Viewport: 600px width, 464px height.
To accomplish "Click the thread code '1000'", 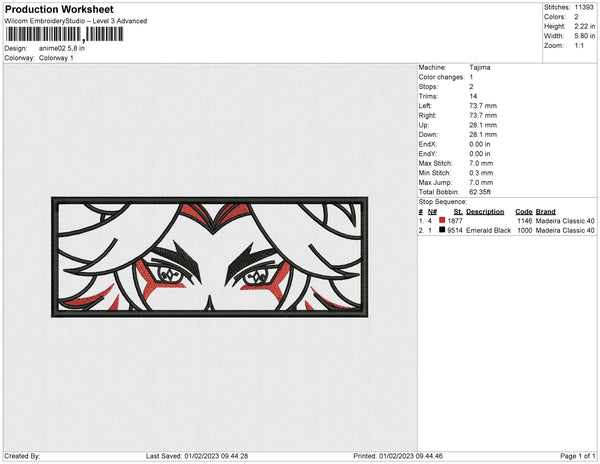I will pyautogui.click(x=525, y=230).
